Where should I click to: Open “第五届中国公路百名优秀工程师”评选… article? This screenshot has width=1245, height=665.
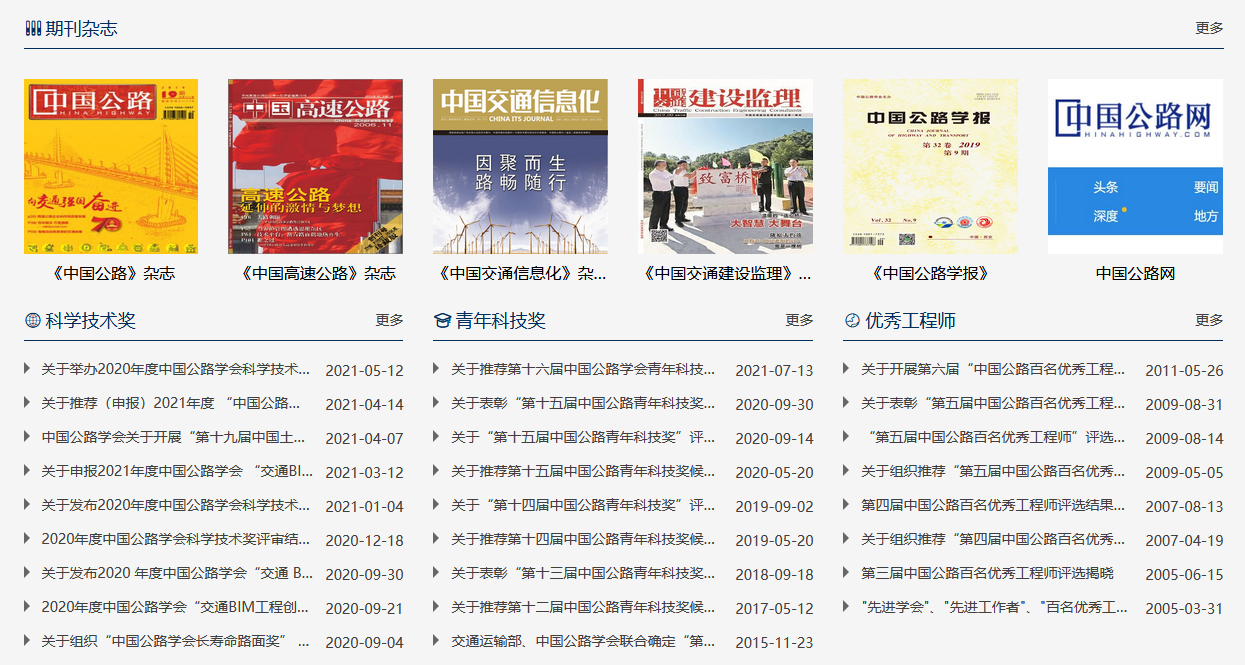997,437
